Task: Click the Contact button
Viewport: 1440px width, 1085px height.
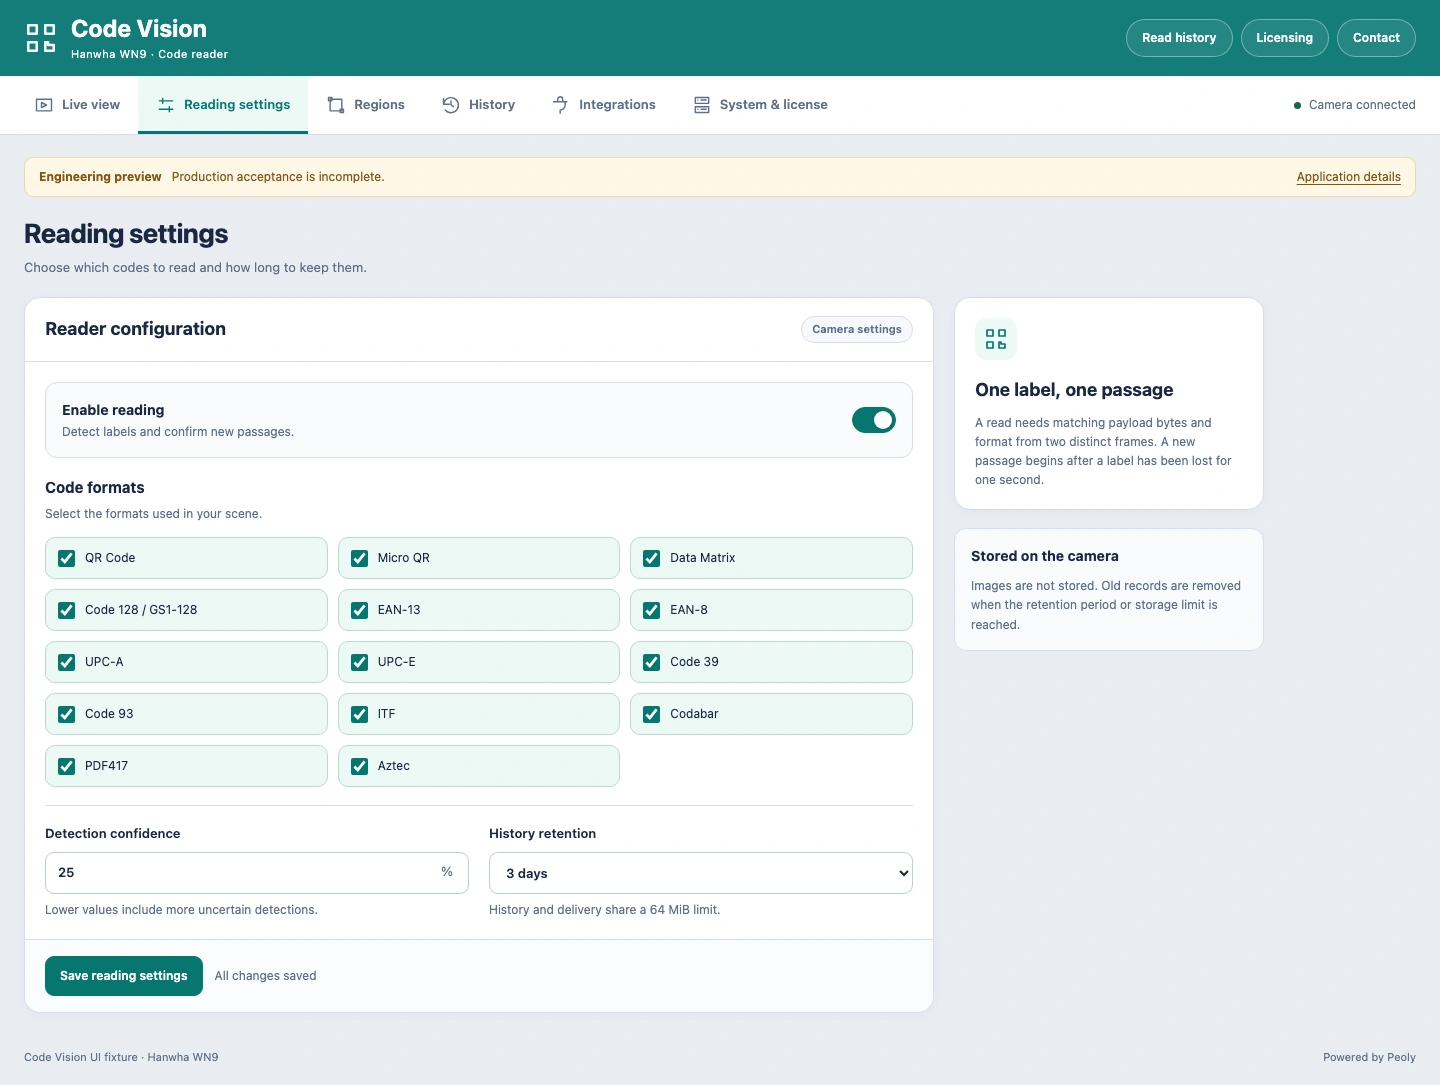Action: click(1376, 38)
